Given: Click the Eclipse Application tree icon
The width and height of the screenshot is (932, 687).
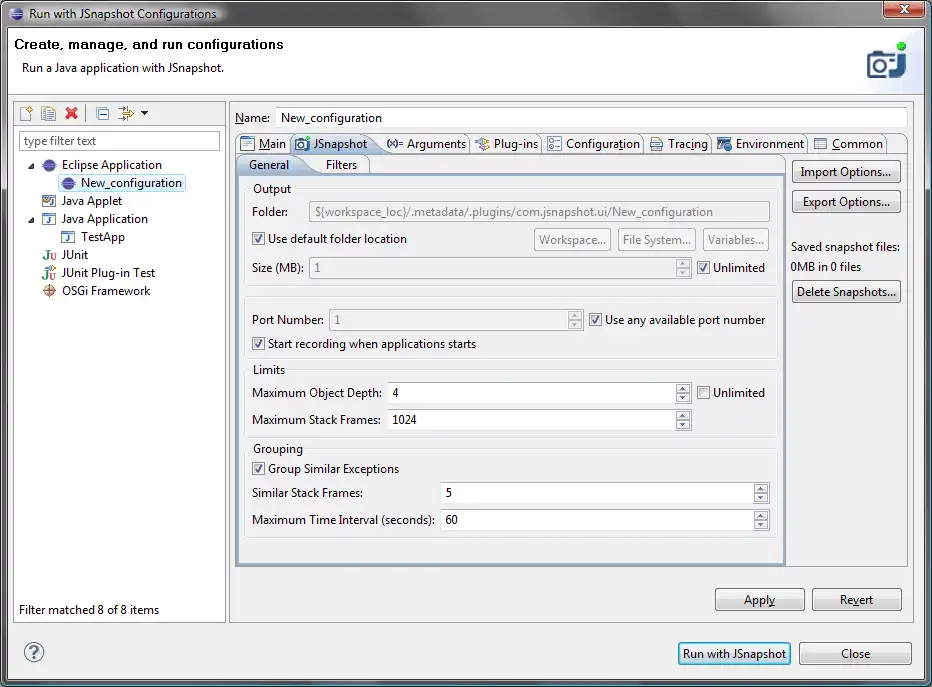Looking at the screenshot, I should tap(50, 165).
